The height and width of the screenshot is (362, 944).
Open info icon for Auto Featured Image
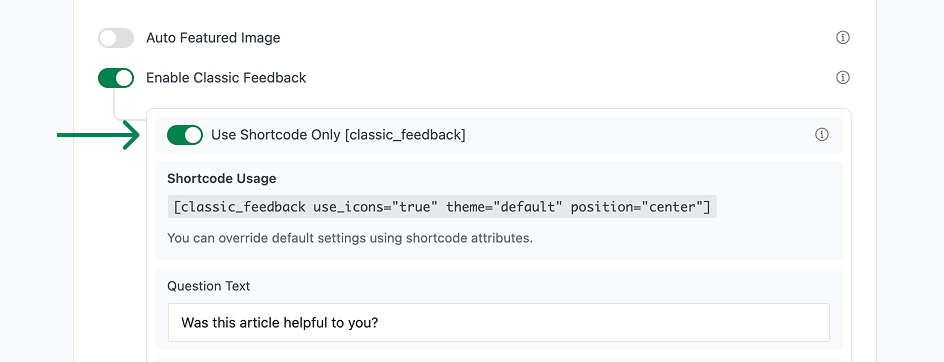843,38
